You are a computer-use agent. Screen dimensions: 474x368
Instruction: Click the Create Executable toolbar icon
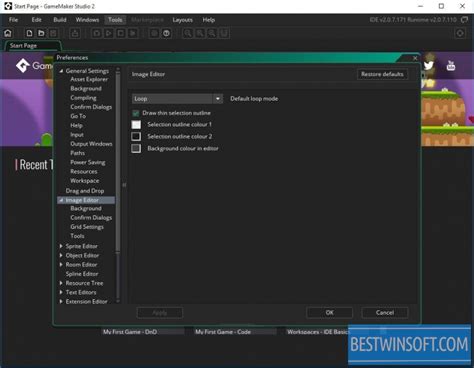click(75, 33)
